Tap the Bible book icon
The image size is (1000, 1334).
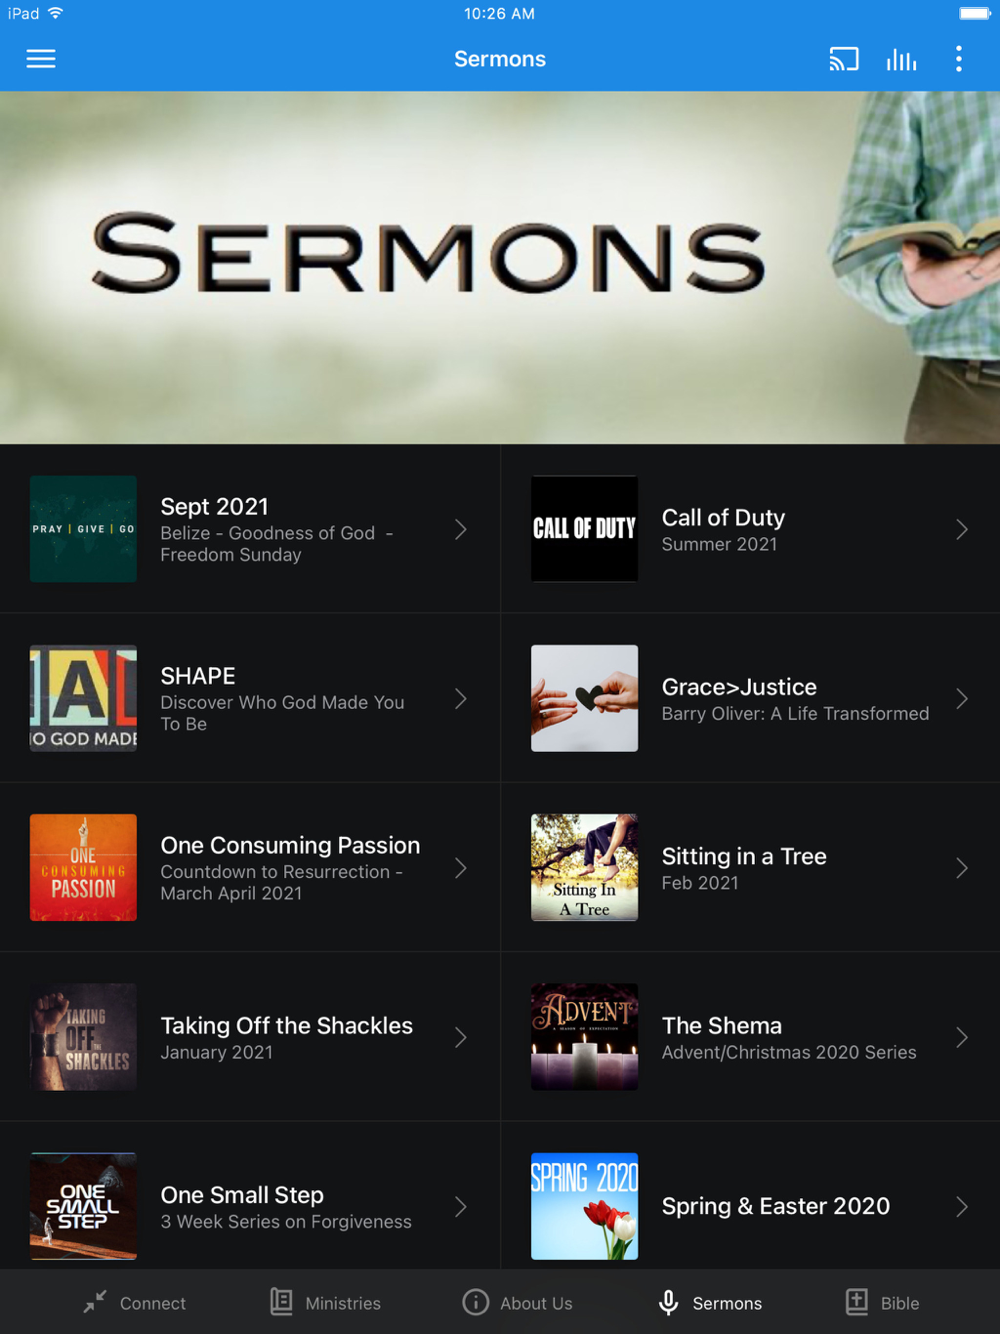[857, 1302]
